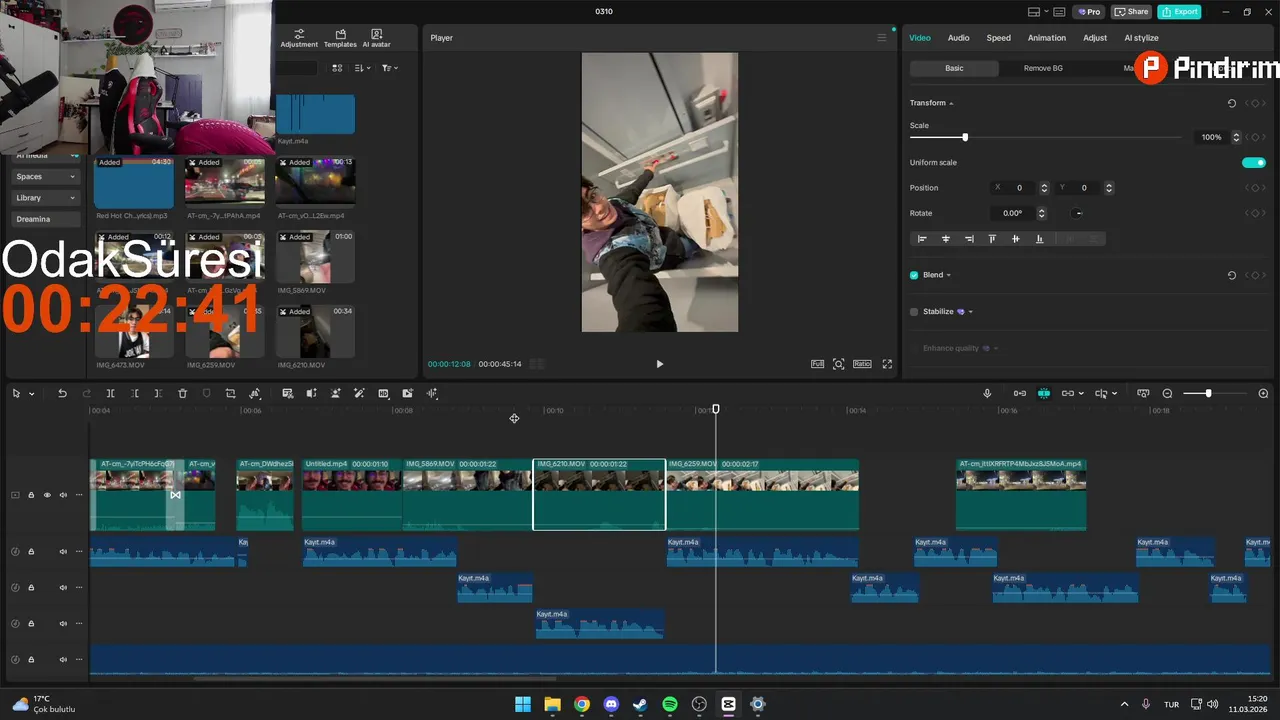Open the Animation tab
This screenshot has height=720, width=1280.
click(1046, 38)
